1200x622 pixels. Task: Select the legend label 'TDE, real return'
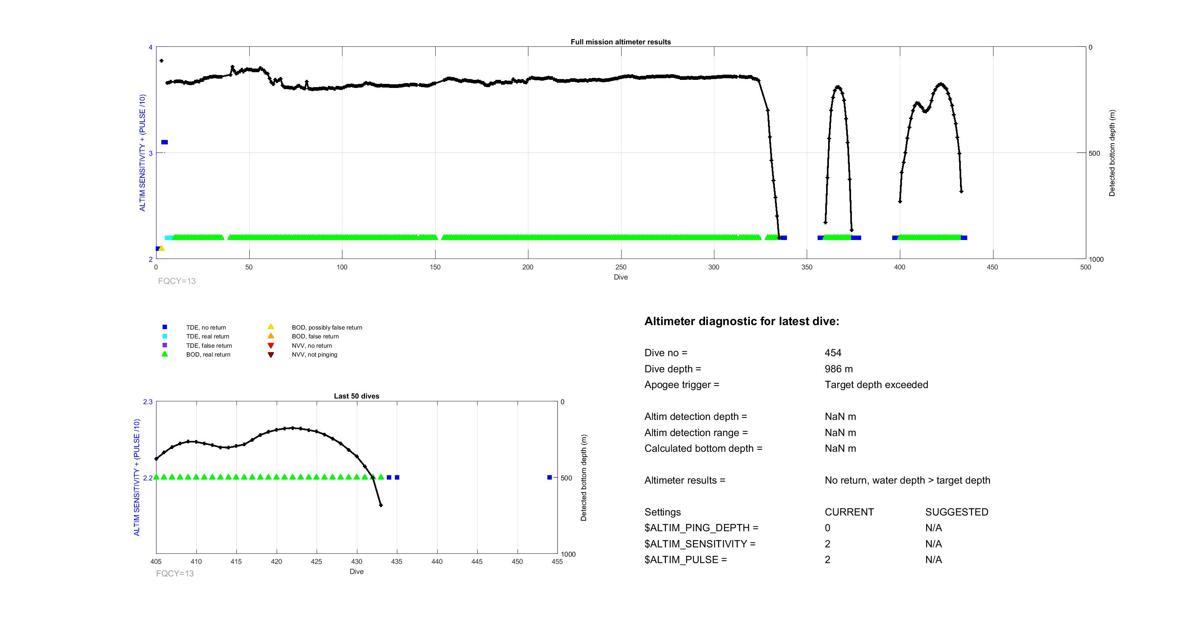(x=208, y=337)
